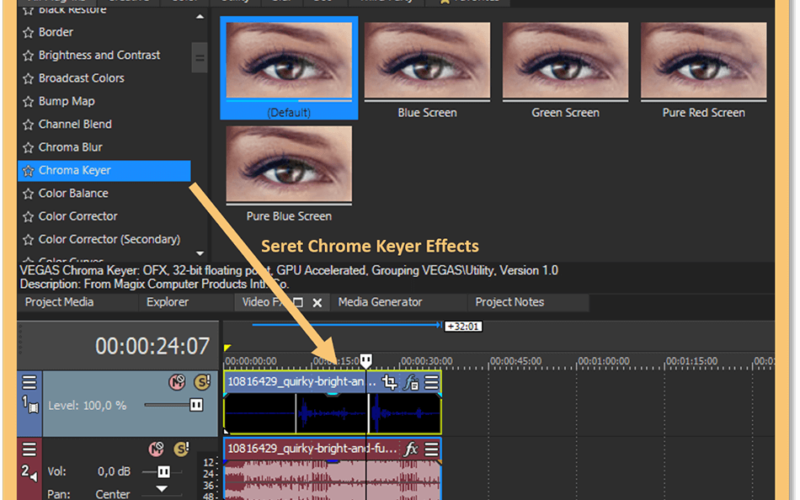Open Event FX on video clip
Viewport: 800px width, 500px height.
pyautogui.click(x=411, y=382)
